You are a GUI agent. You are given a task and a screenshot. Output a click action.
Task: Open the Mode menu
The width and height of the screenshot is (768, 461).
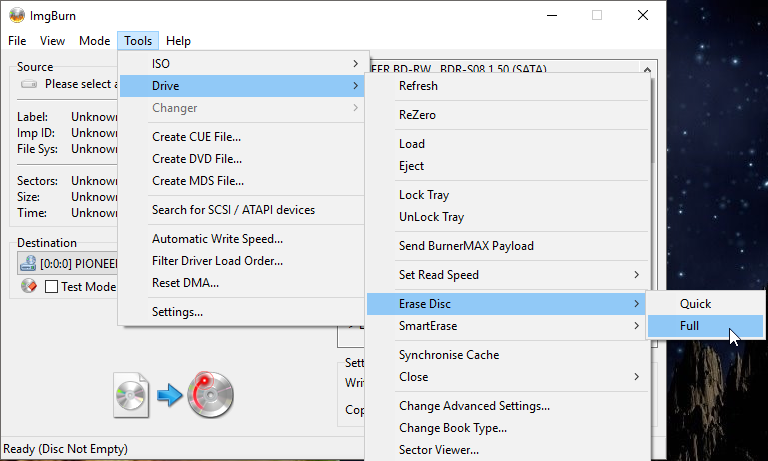pos(95,41)
